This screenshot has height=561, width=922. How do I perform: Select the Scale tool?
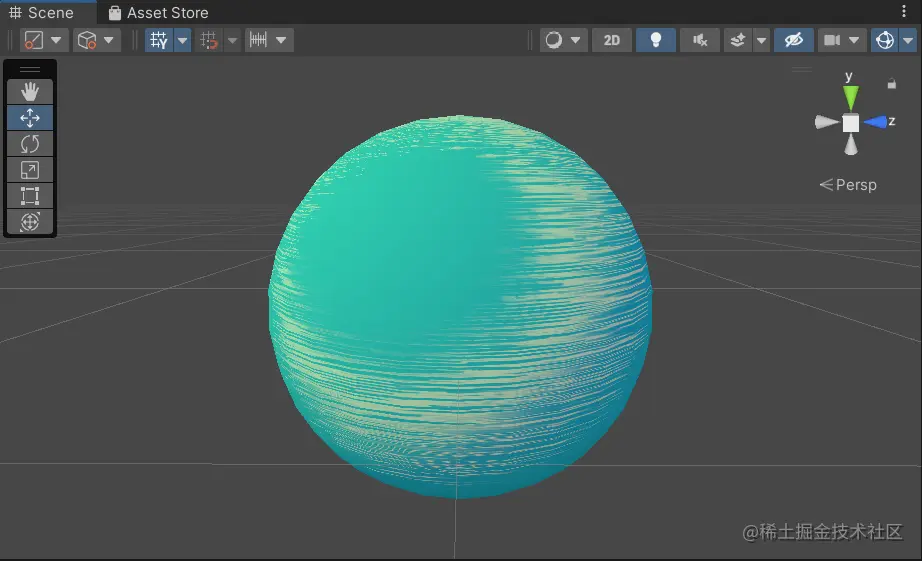30,169
